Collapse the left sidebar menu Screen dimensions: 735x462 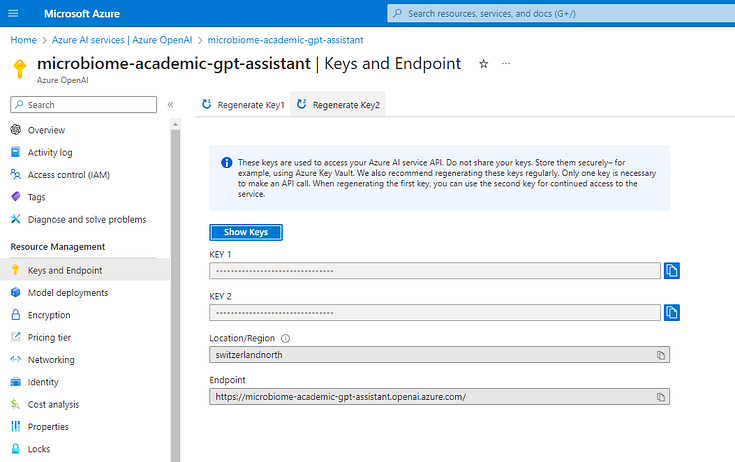click(x=170, y=104)
